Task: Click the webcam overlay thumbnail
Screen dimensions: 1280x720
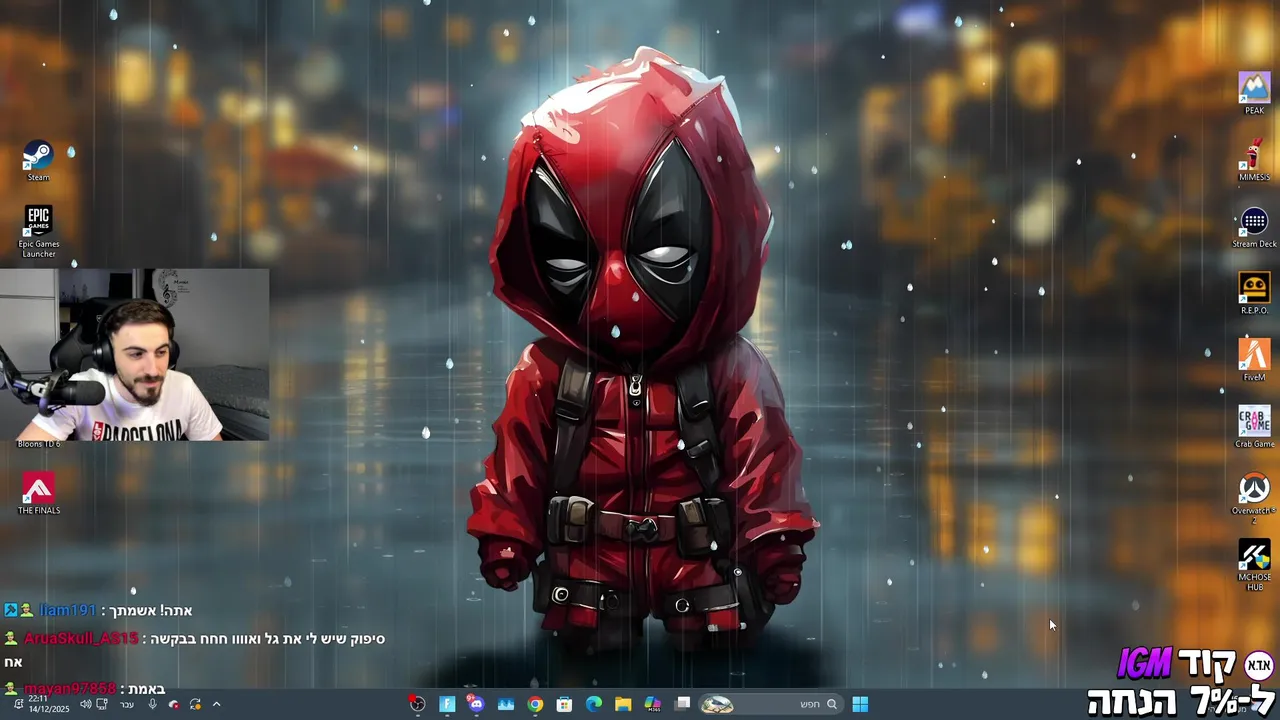Action: point(134,354)
